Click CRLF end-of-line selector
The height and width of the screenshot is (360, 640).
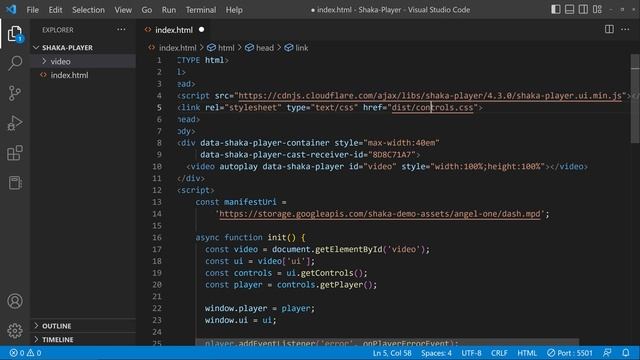click(499, 353)
